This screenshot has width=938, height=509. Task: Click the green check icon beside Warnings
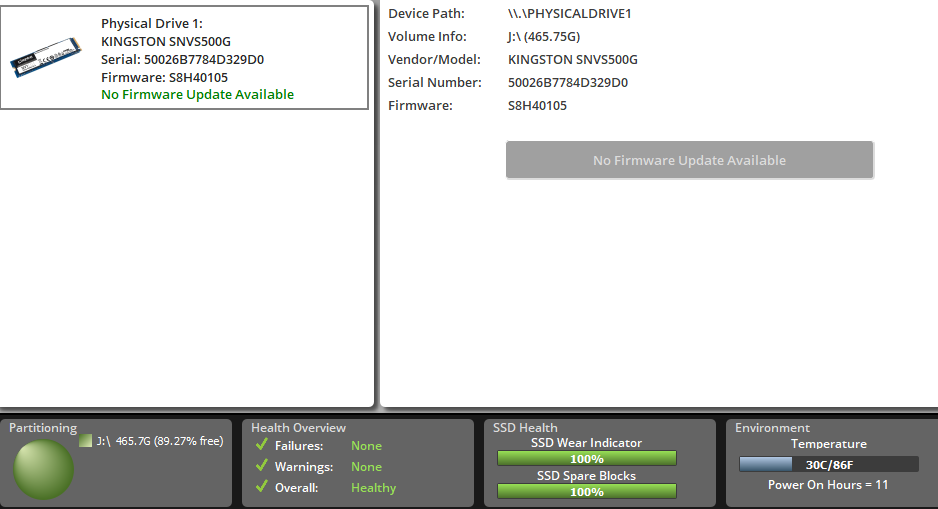[x=261, y=465]
